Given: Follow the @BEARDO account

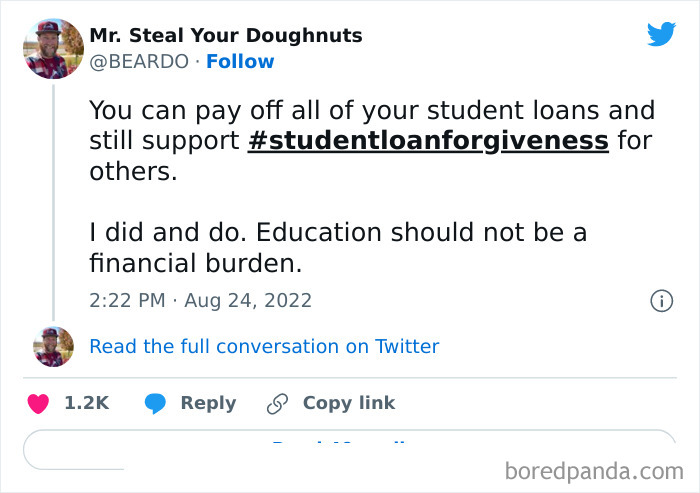Looking at the screenshot, I should [240, 61].
